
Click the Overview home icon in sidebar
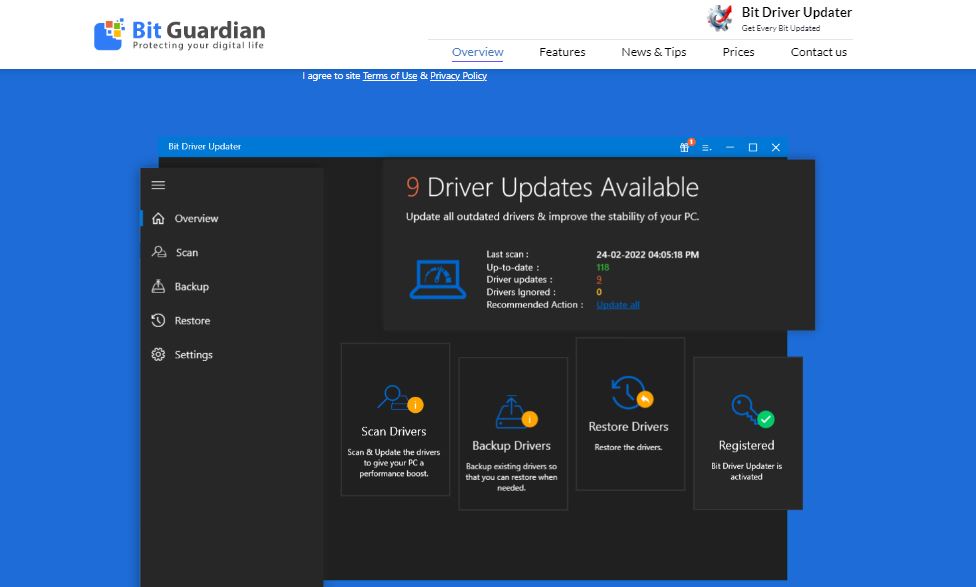[x=158, y=218]
